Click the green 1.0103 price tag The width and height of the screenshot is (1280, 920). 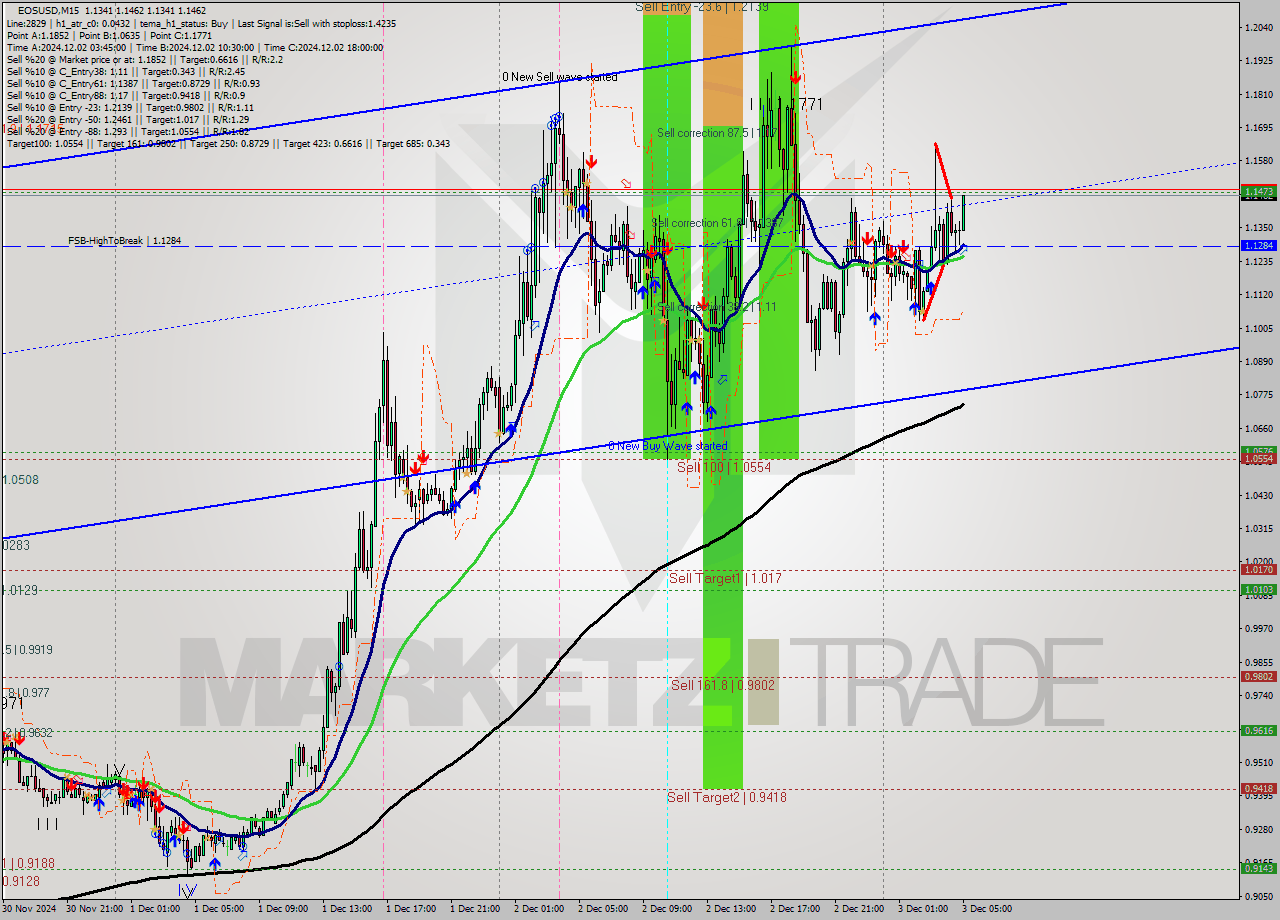click(x=1258, y=589)
